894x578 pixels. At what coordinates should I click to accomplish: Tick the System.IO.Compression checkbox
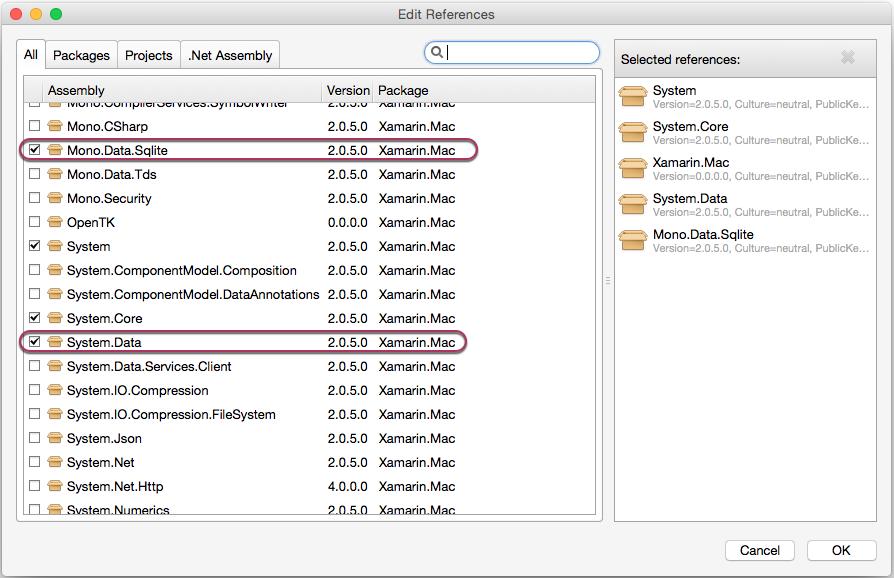tap(35, 389)
